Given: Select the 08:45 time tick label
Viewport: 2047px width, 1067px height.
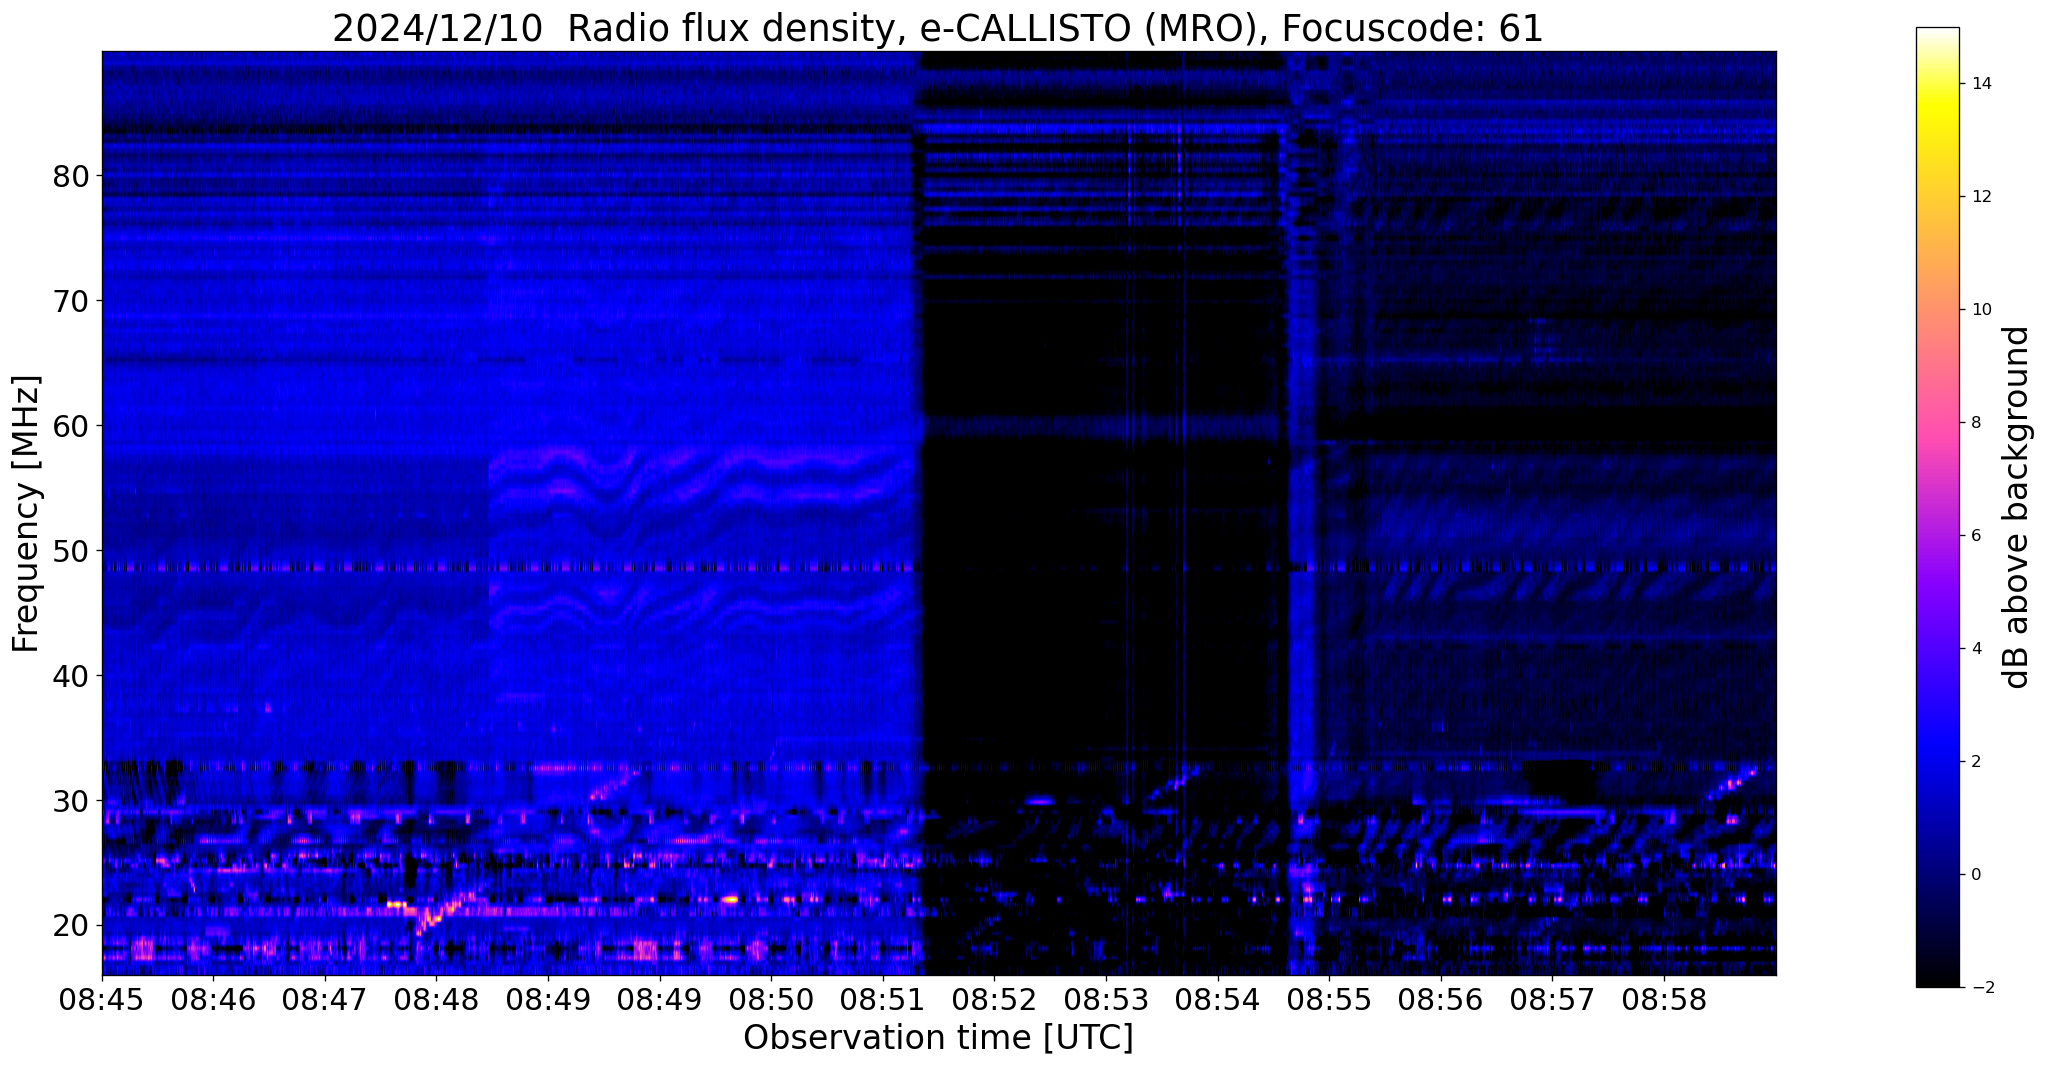Looking at the screenshot, I should [x=102, y=998].
